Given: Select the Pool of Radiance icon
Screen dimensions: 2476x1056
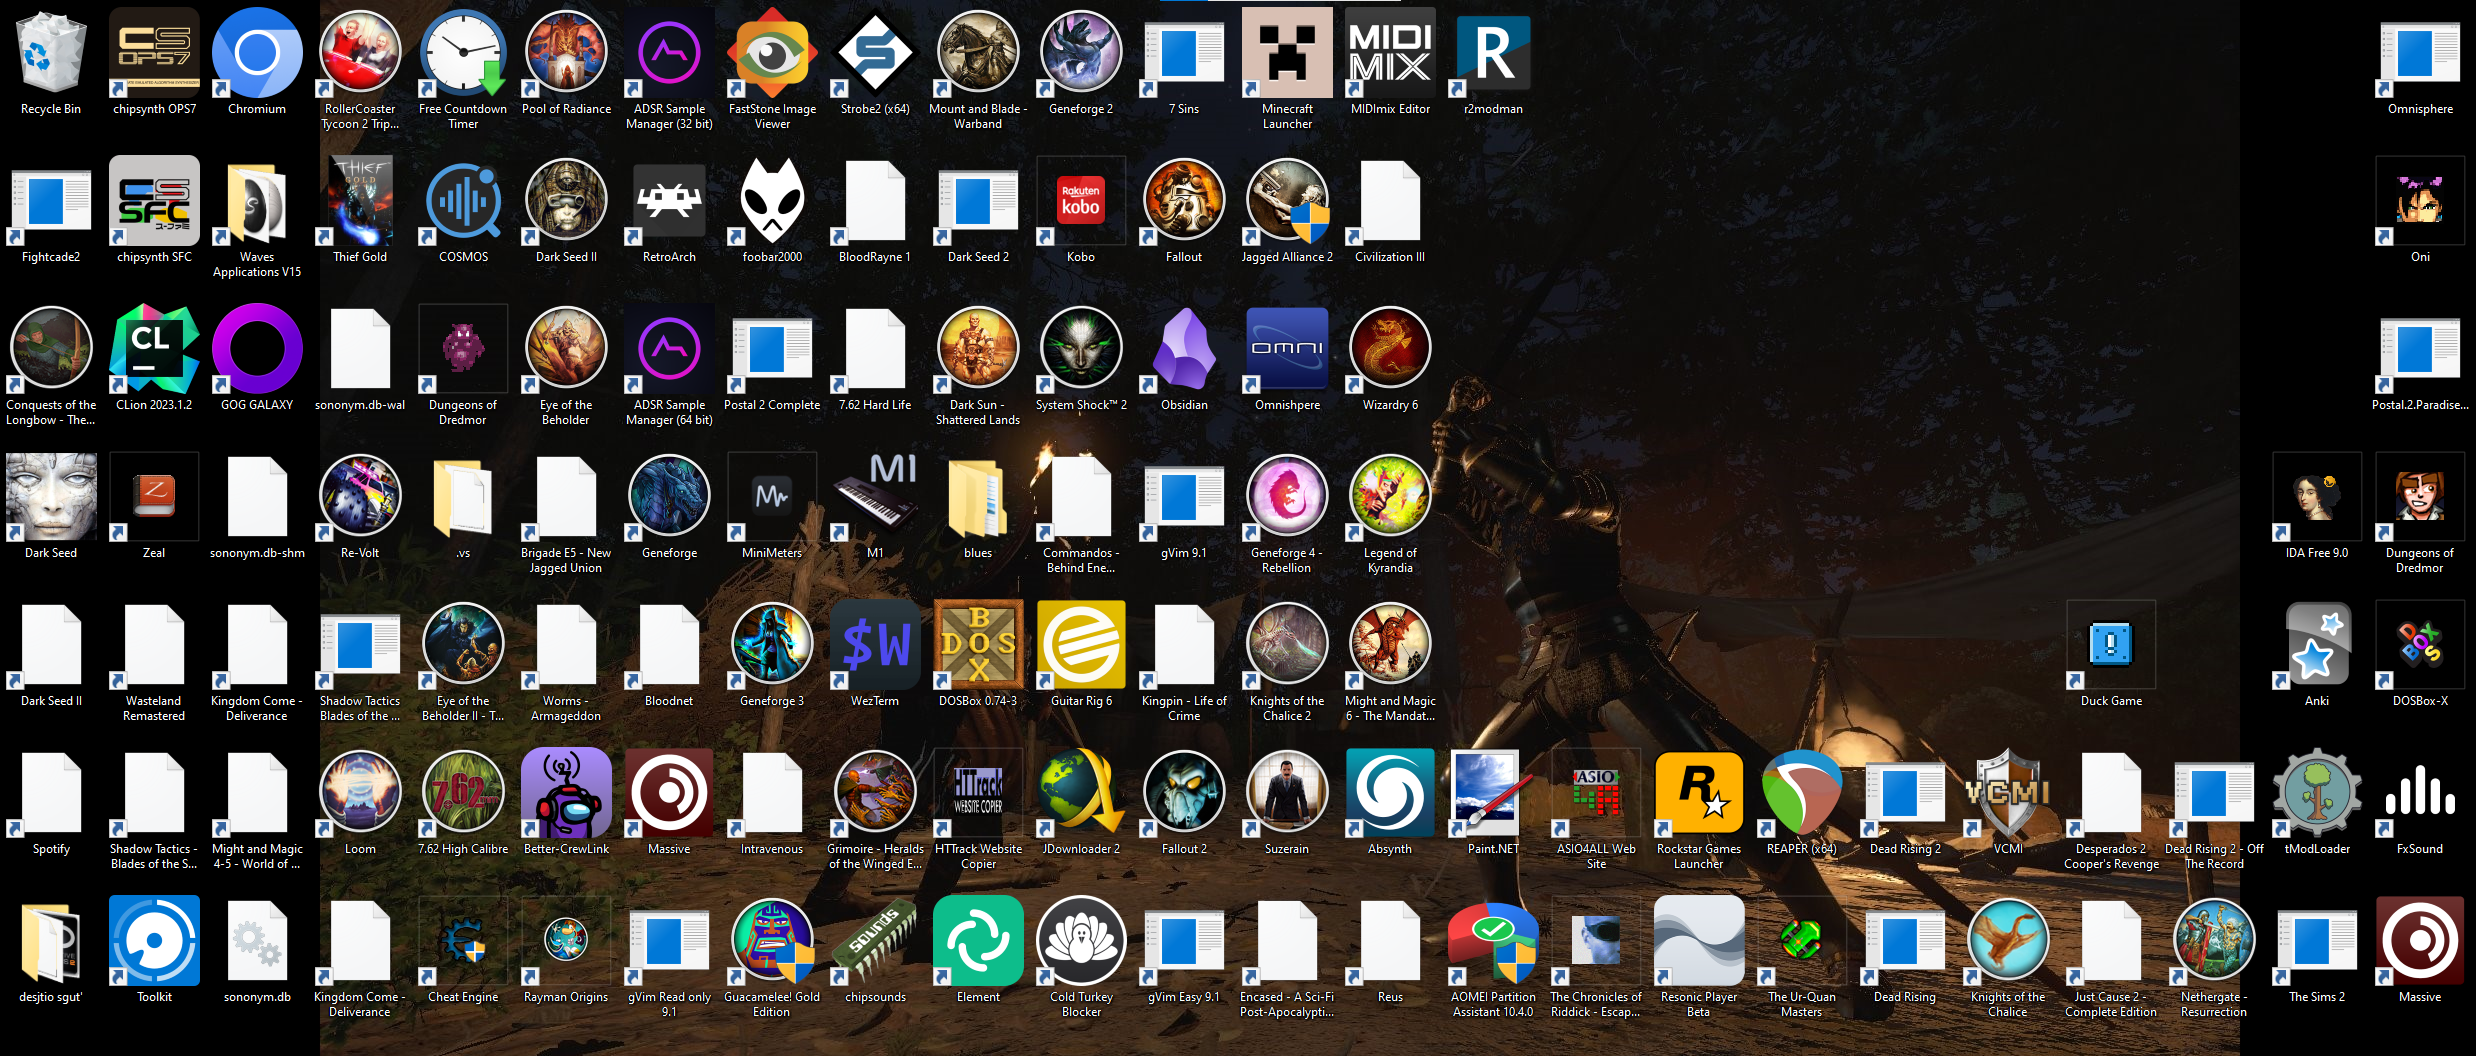Looking at the screenshot, I should tap(566, 53).
